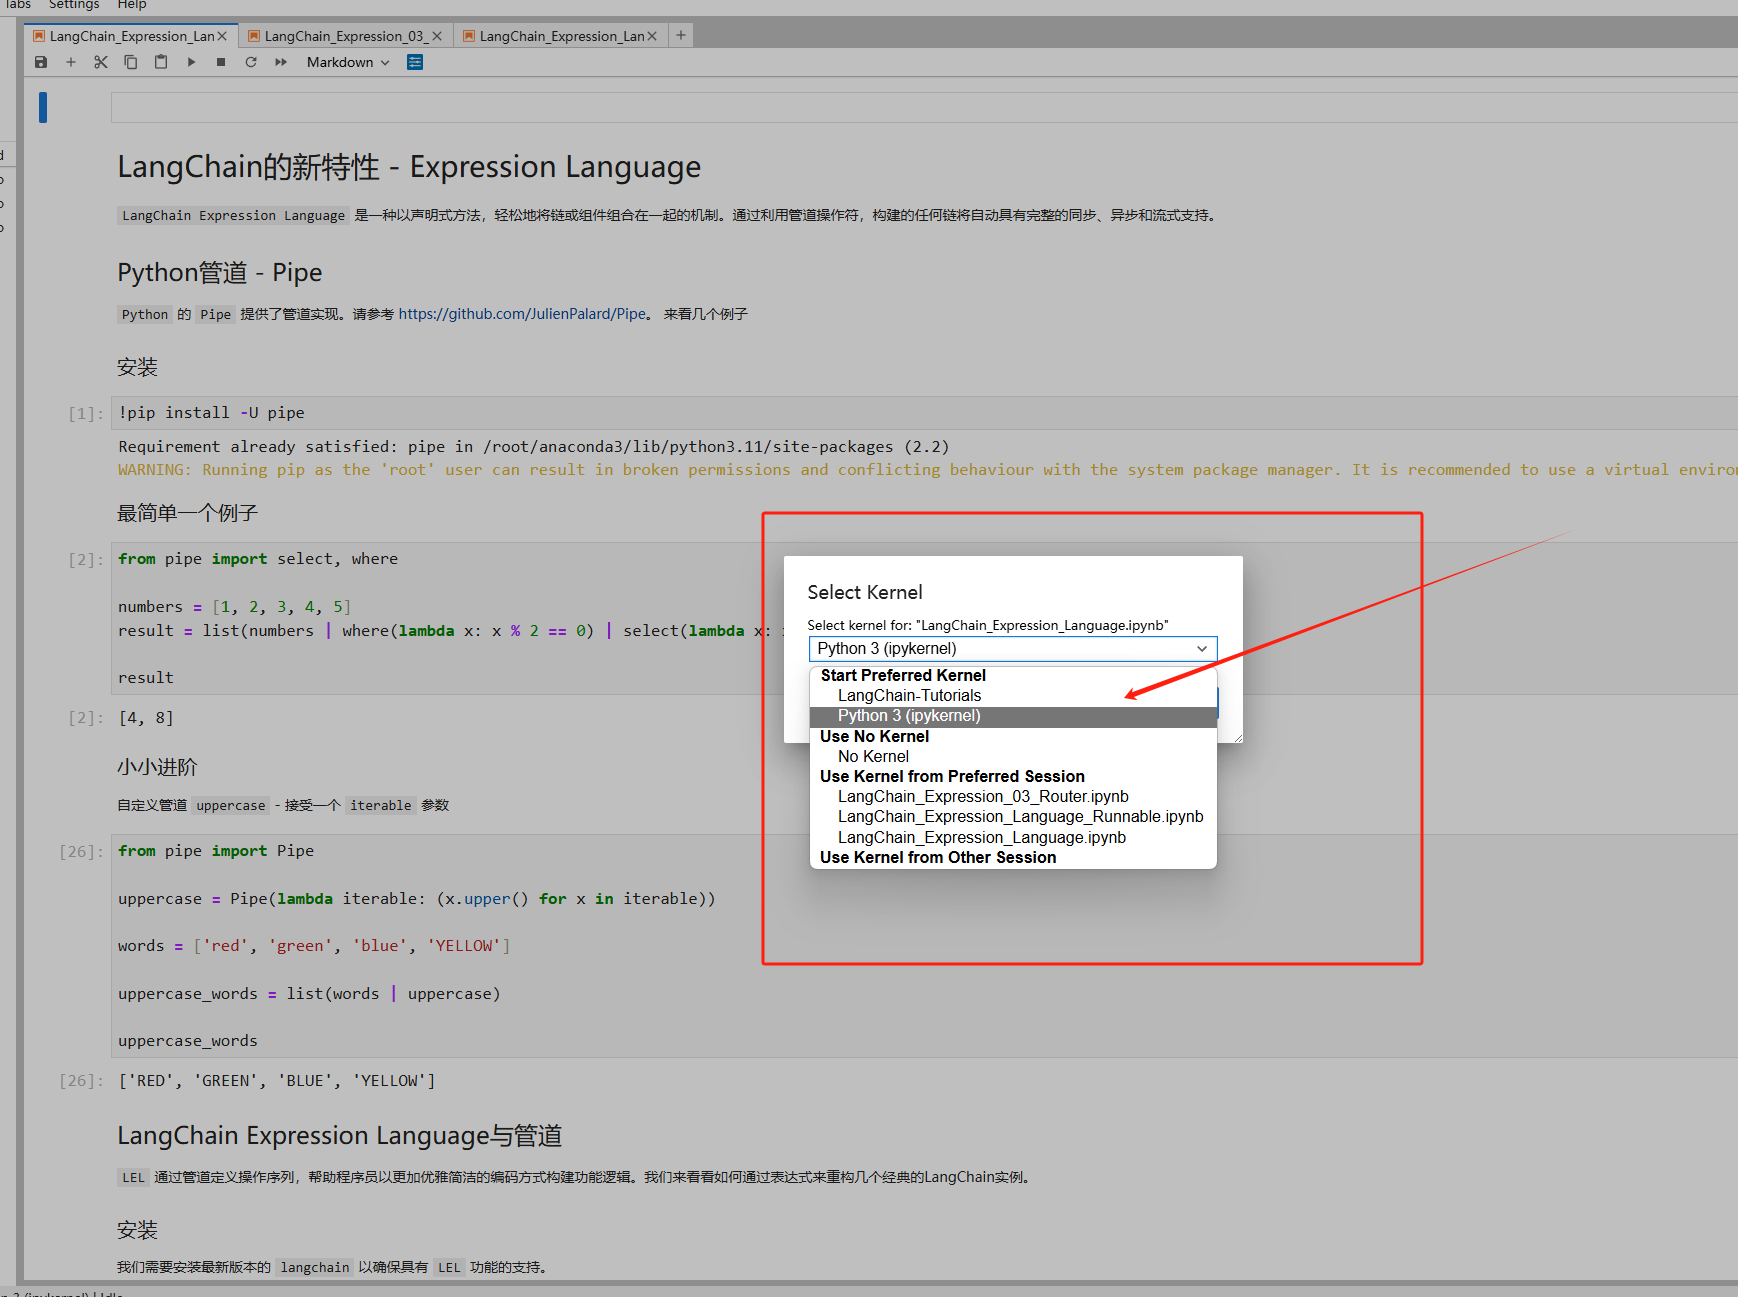Restart kernel and run all cells icon

pos(281,62)
